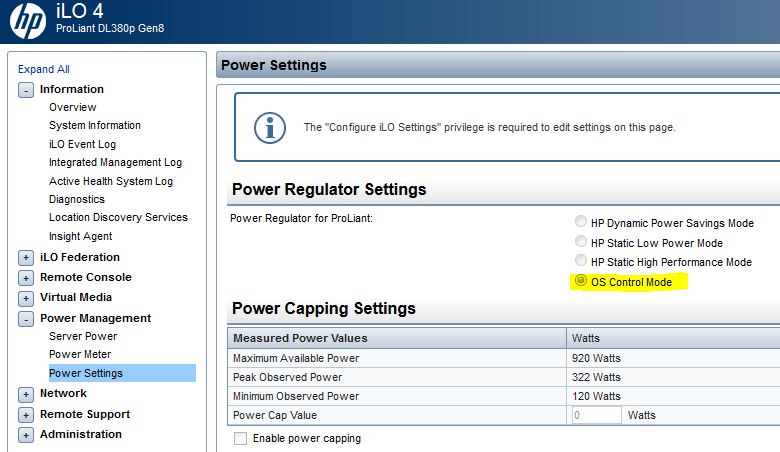This screenshot has height=452, width=780.
Task: Expand the iLO Federation section
Action: tap(26, 258)
